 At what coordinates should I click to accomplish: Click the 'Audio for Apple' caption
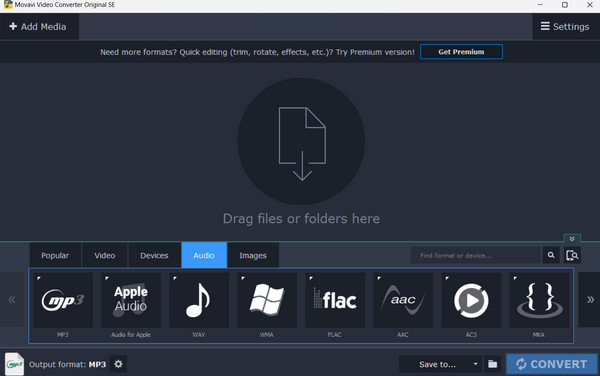click(x=131, y=335)
